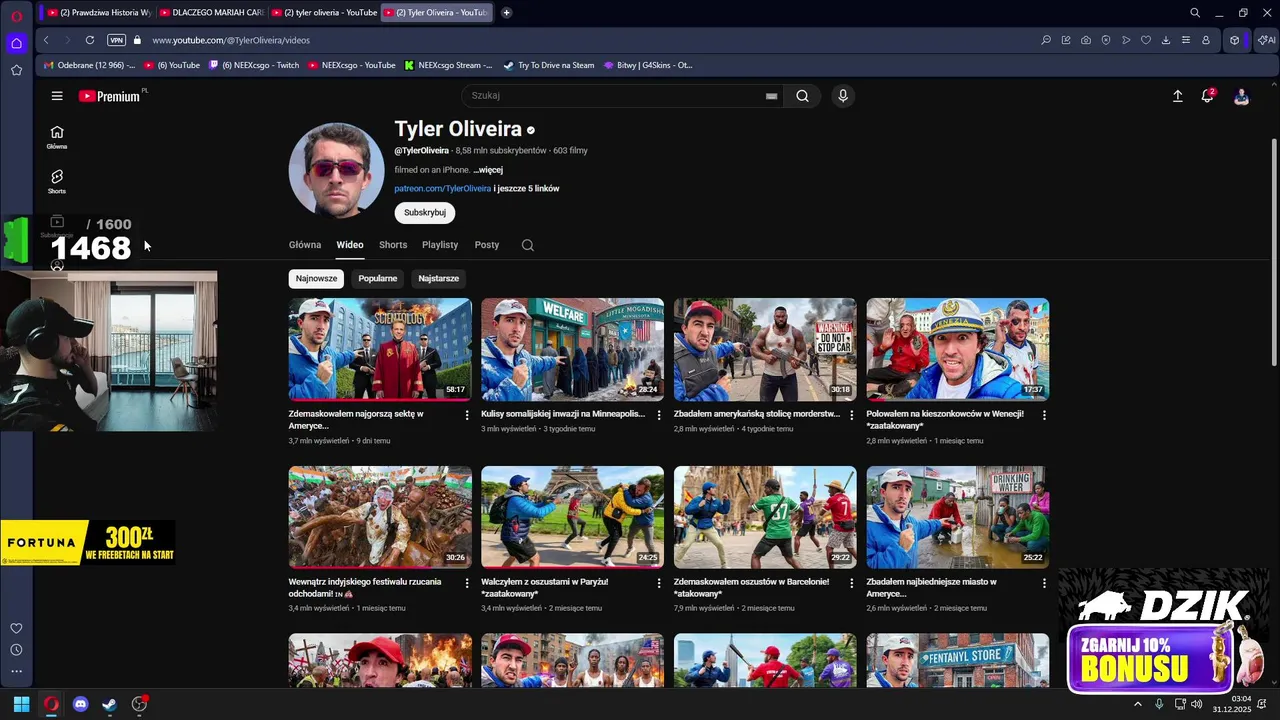Open more options for Zdemaskowałem oszustów w Barcelonie

[x=851, y=583]
